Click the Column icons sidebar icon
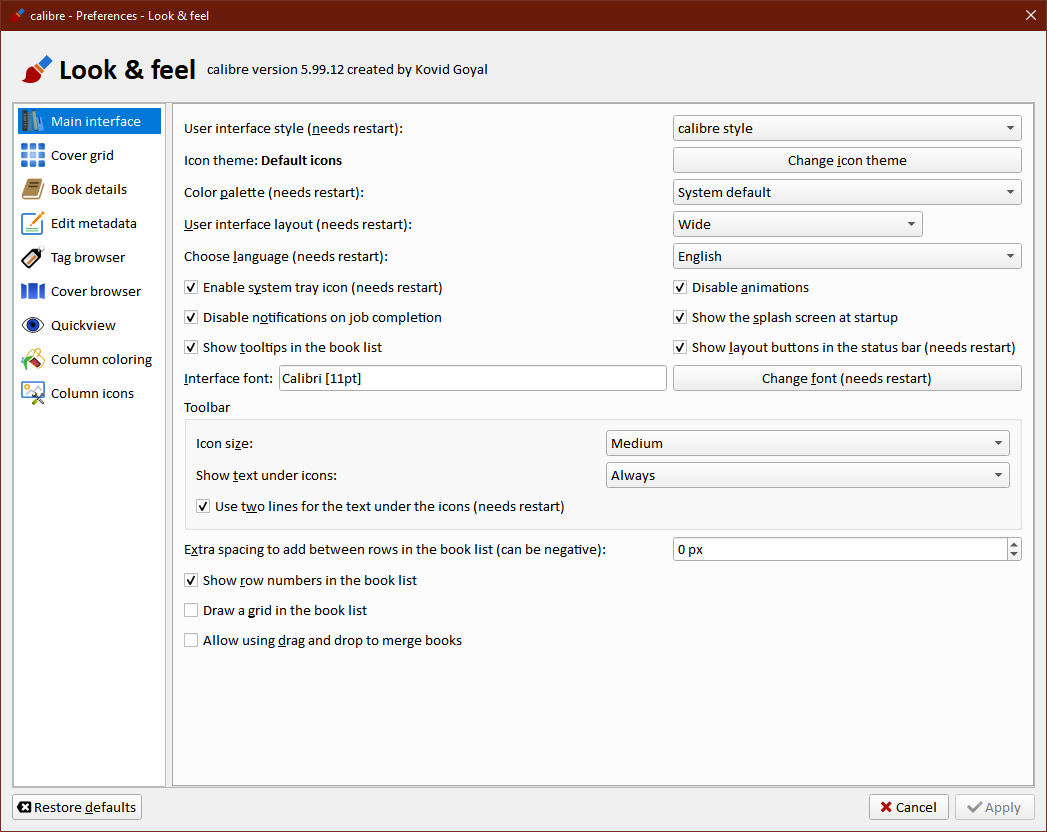This screenshot has width=1047, height=832. [33, 393]
